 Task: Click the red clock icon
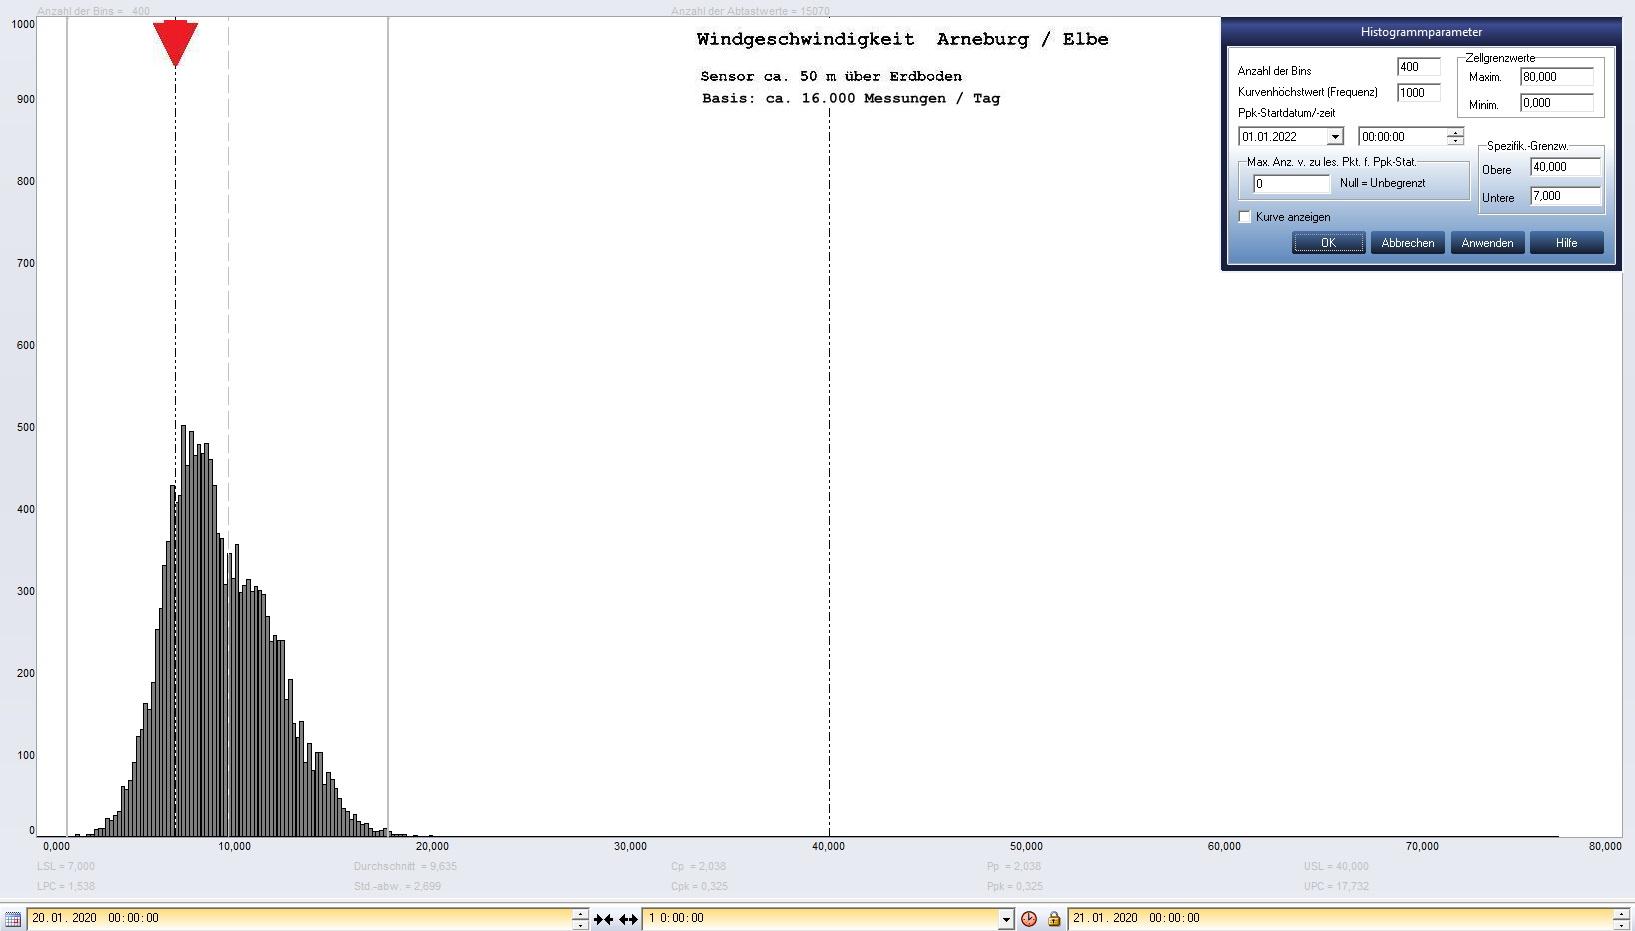[x=1029, y=918]
